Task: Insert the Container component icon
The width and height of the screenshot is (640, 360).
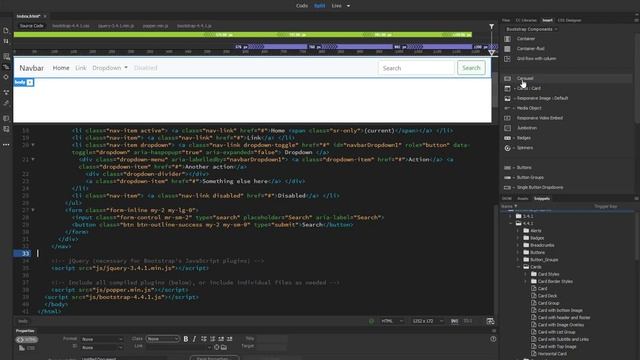Action: pos(507,39)
